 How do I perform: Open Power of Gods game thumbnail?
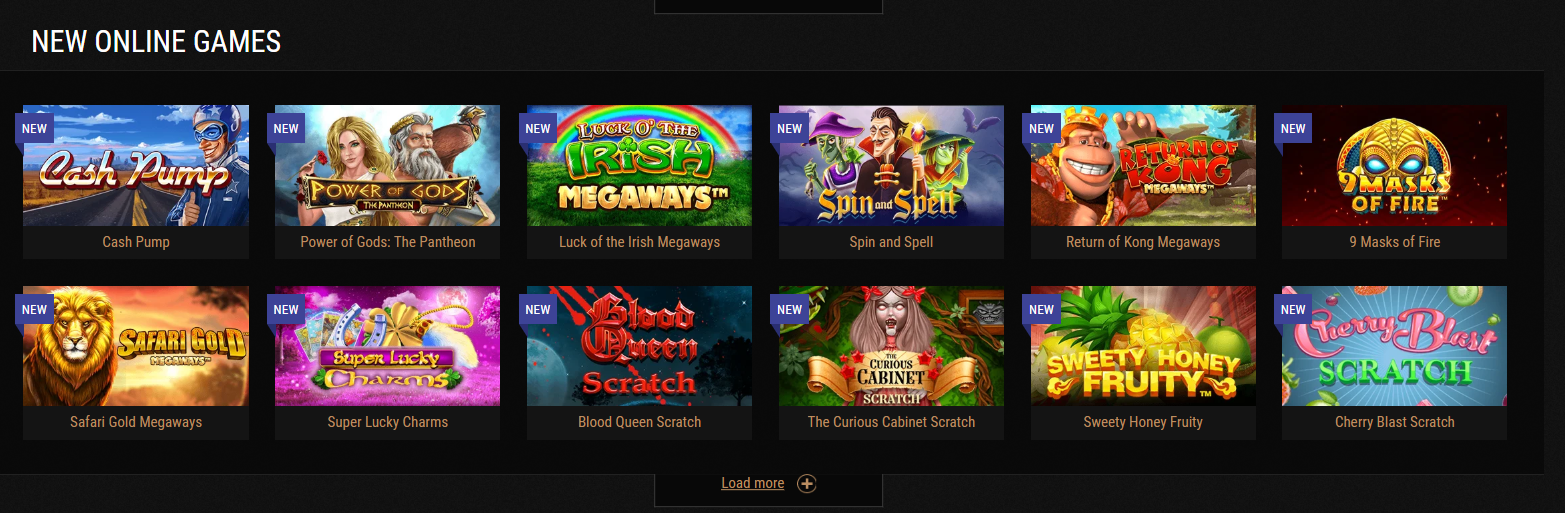pos(388,165)
